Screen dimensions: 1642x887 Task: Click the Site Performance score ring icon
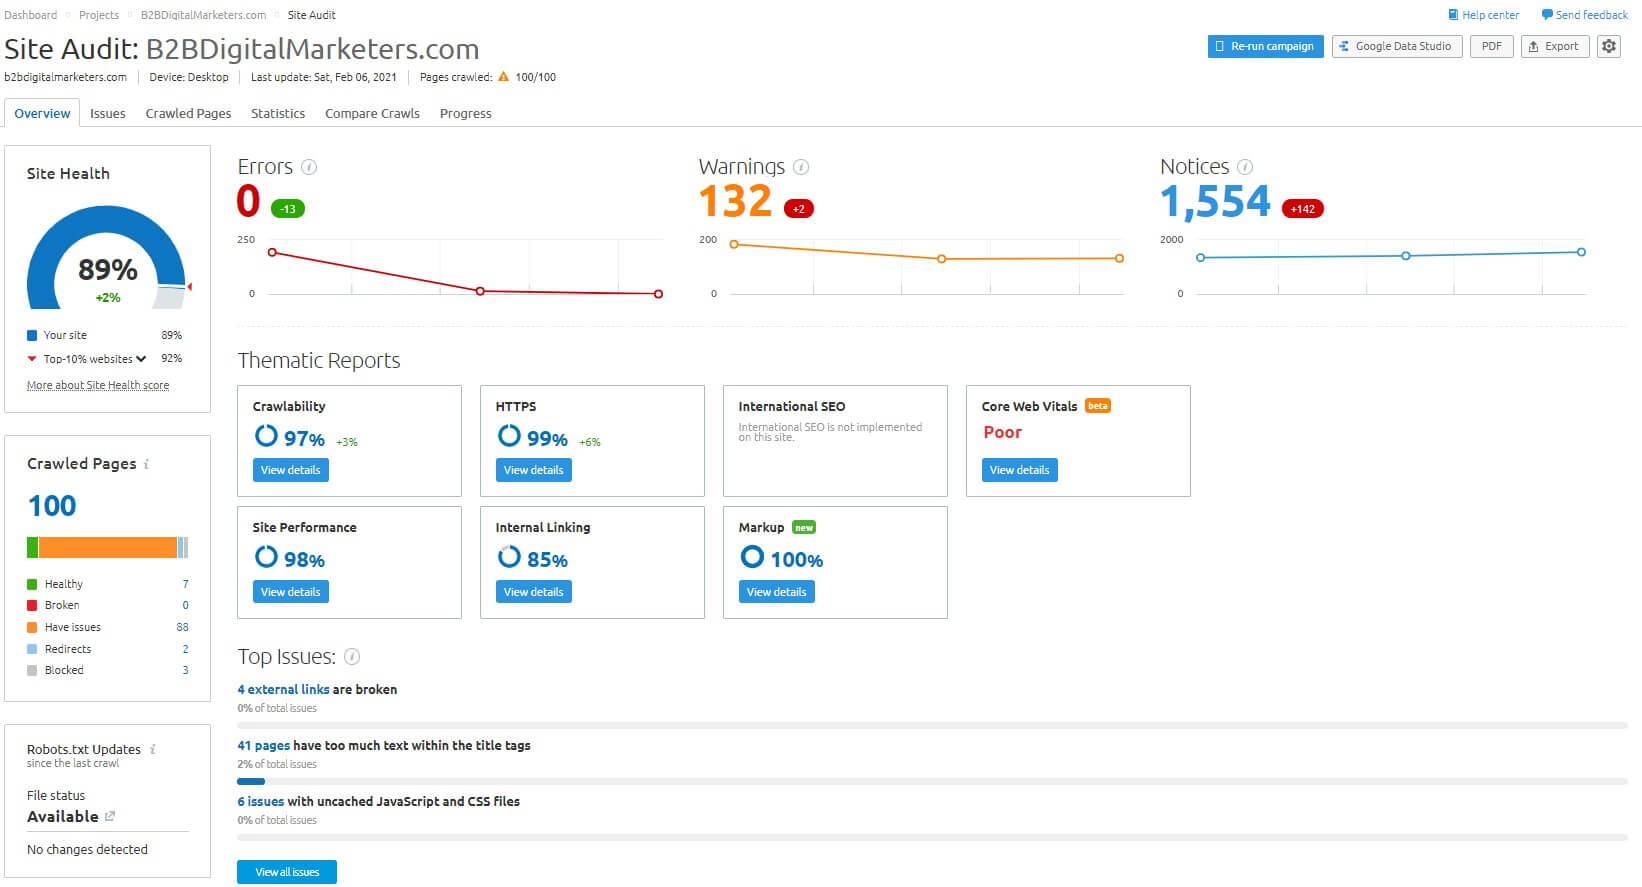[x=266, y=557]
